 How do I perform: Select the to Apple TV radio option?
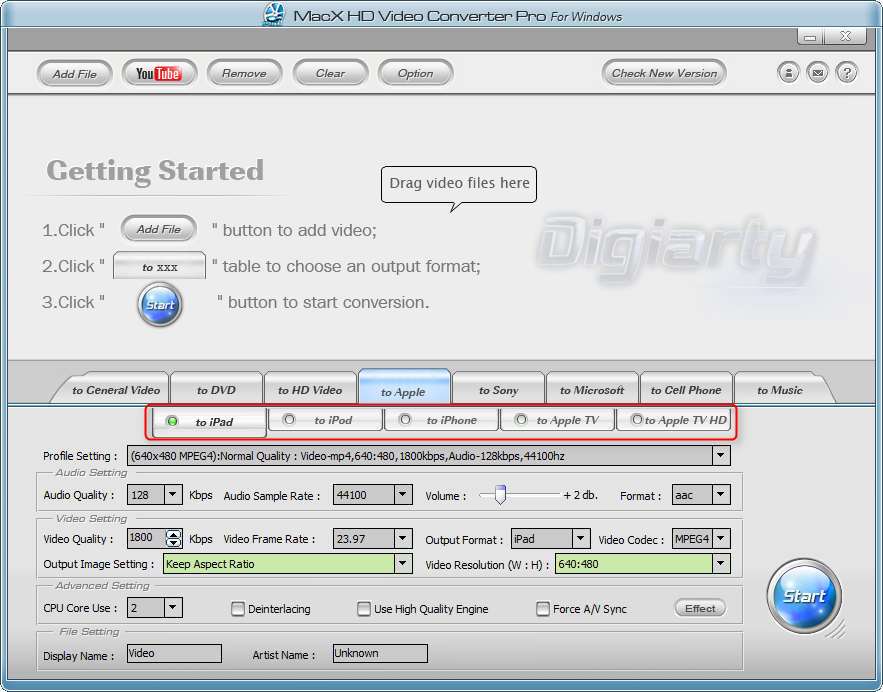click(x=521, y=419)
